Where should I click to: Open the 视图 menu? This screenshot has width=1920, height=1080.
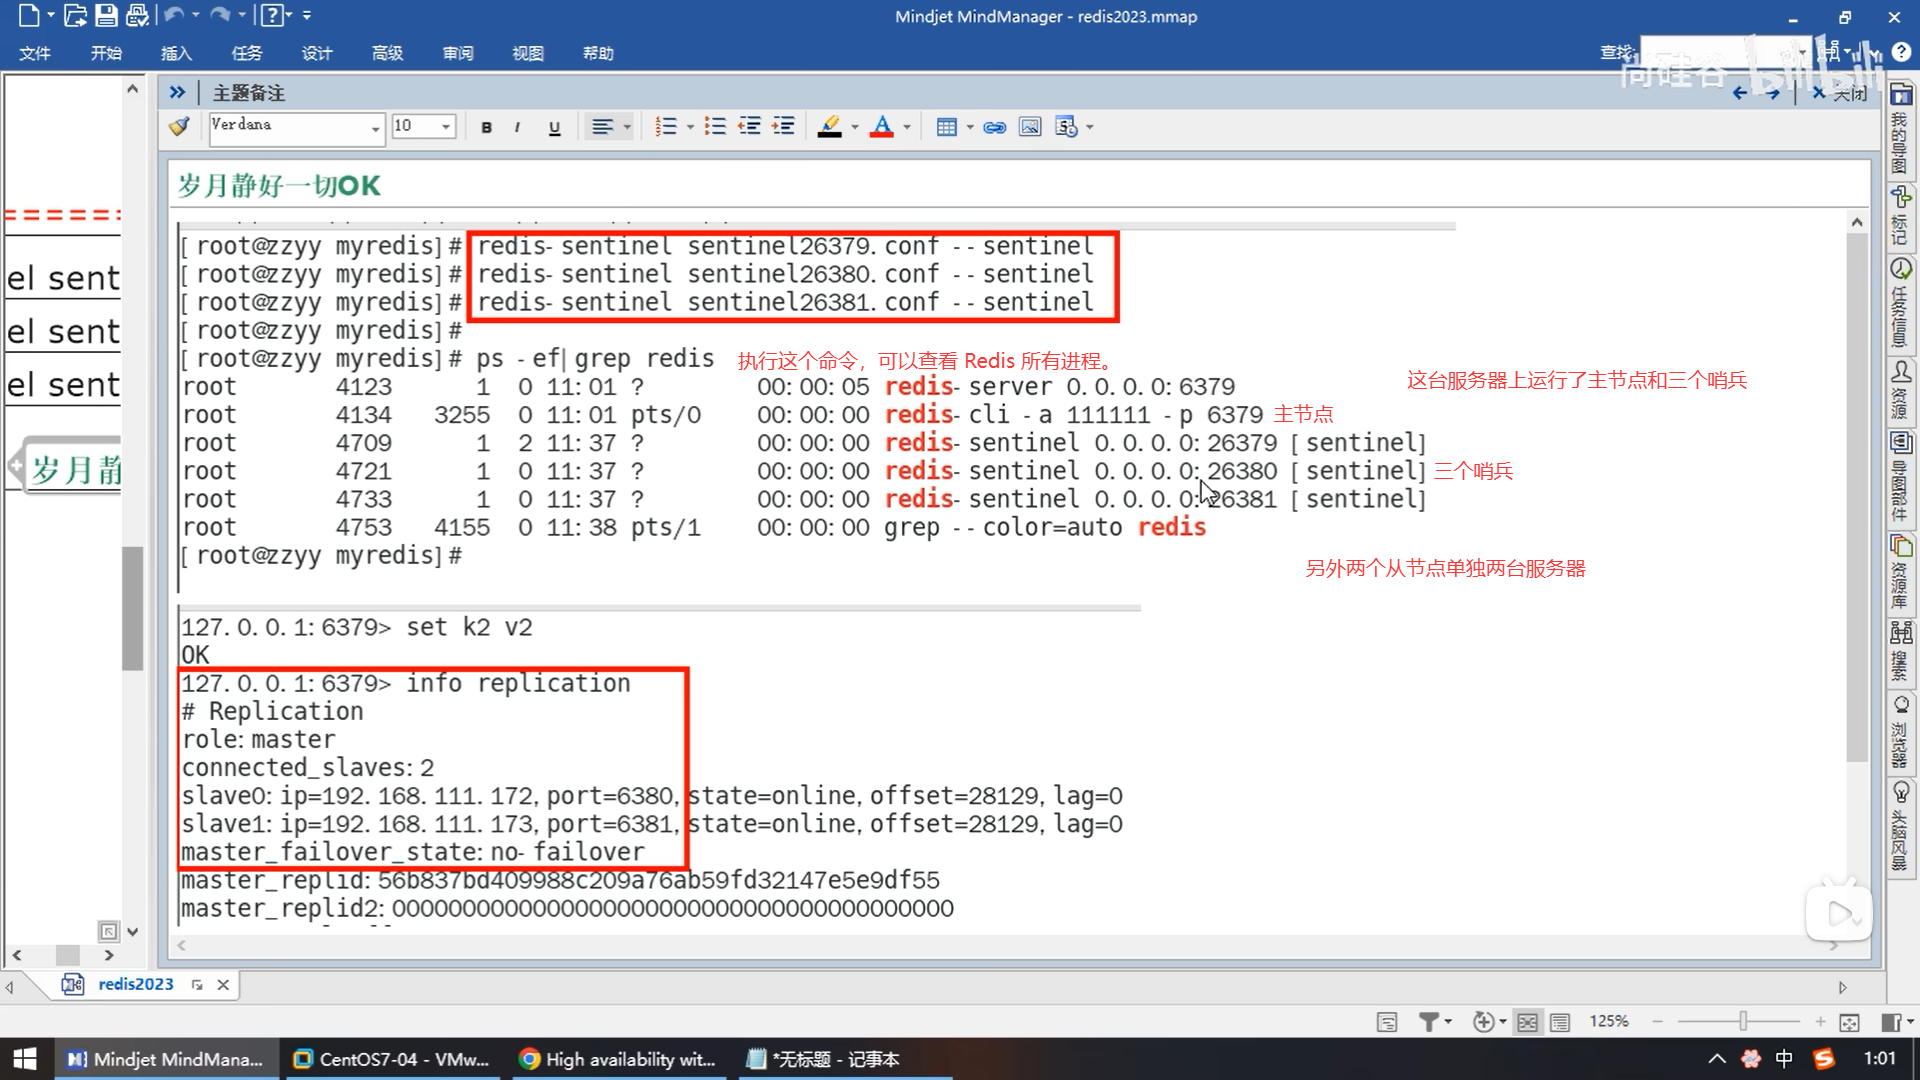(527, 53)
